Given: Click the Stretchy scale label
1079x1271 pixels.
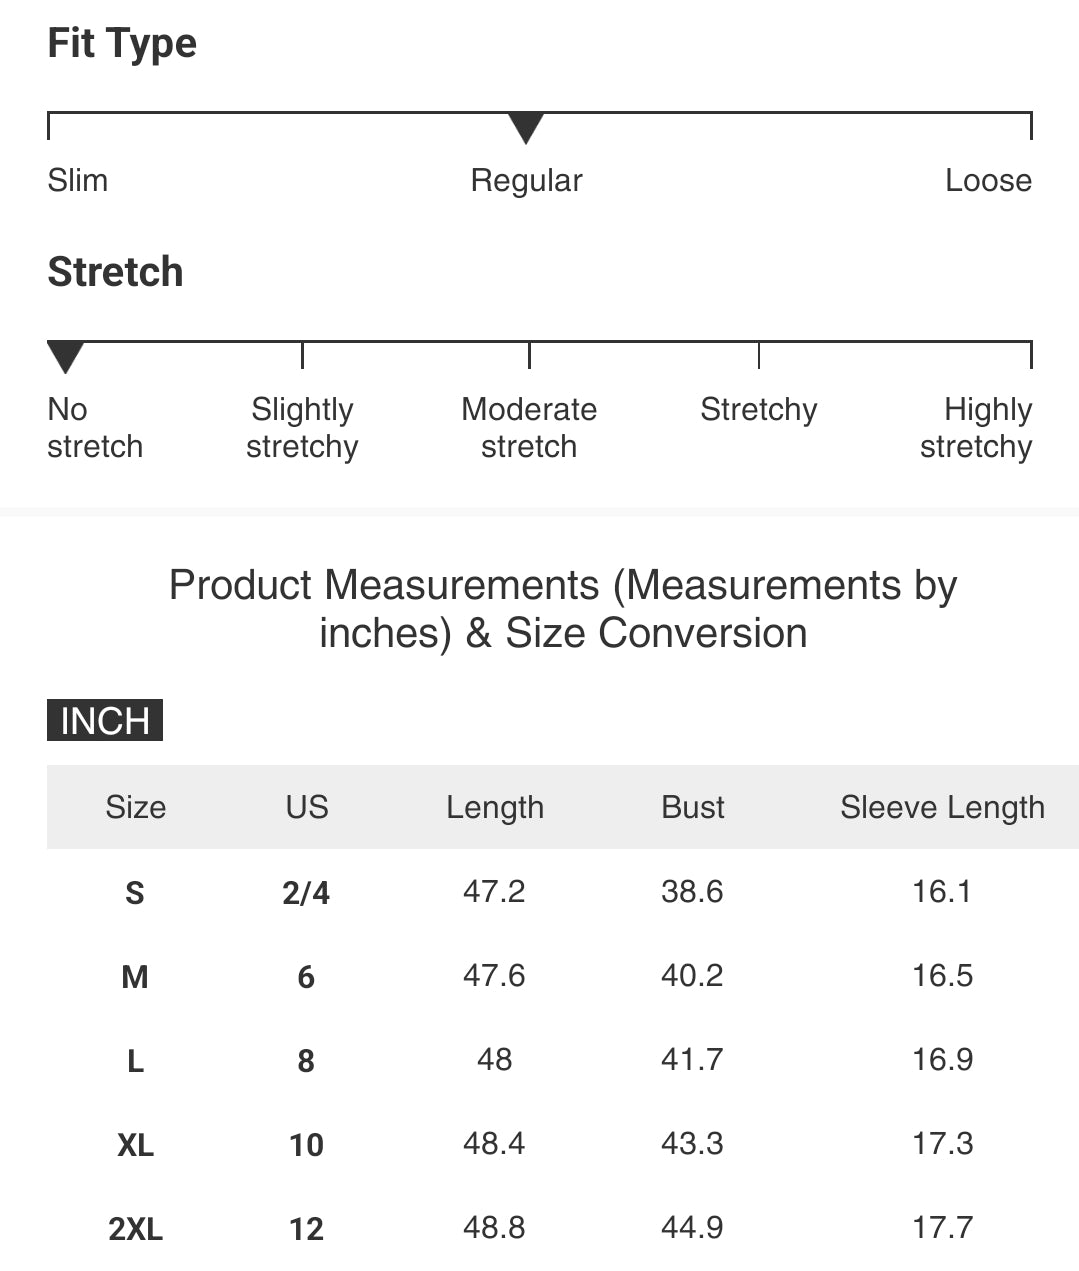Looking at the screenshot, I should (x=759, y=410).
